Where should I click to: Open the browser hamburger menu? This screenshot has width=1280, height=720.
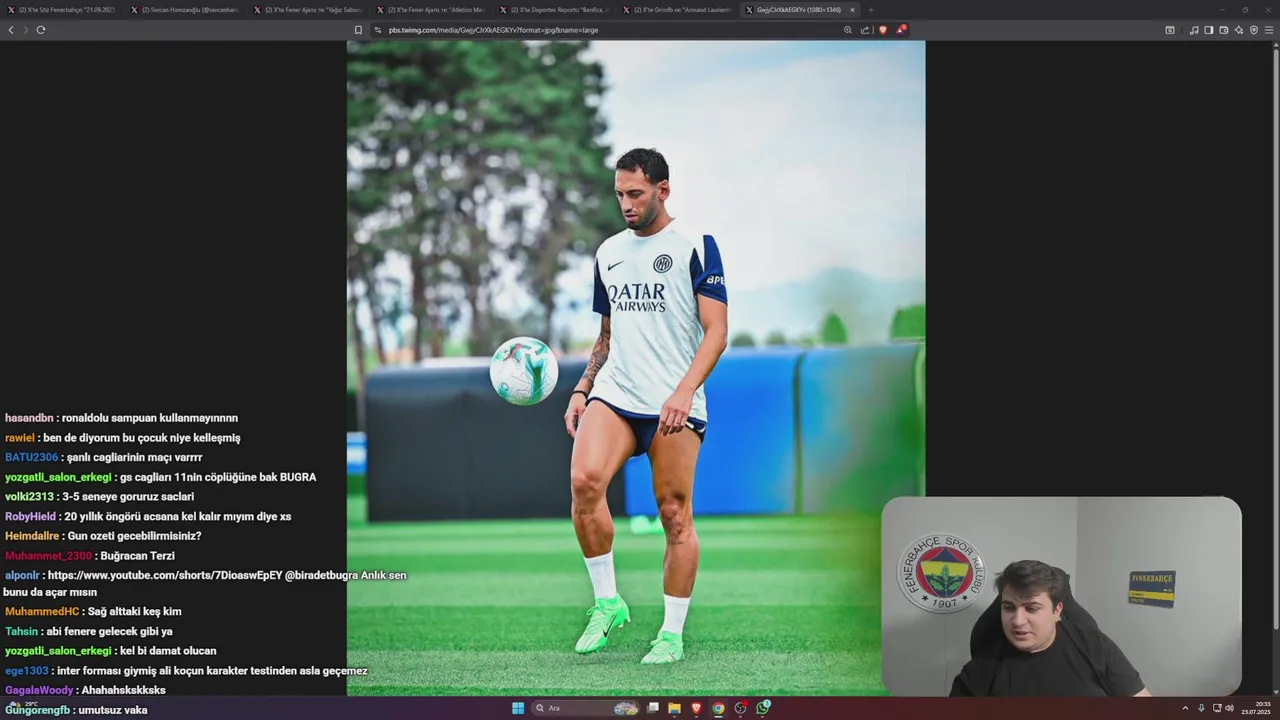[x=1269, y=30]
